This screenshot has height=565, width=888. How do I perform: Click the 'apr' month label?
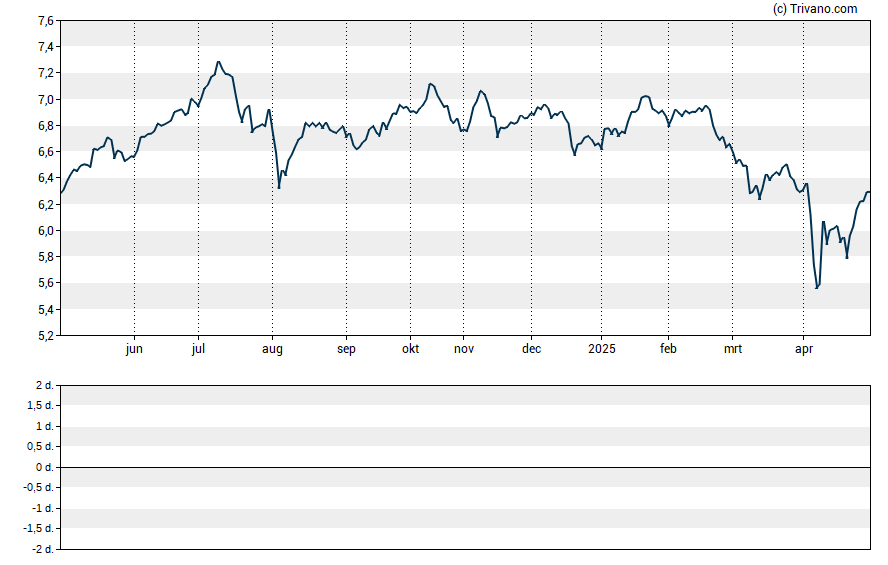[804, 349]
